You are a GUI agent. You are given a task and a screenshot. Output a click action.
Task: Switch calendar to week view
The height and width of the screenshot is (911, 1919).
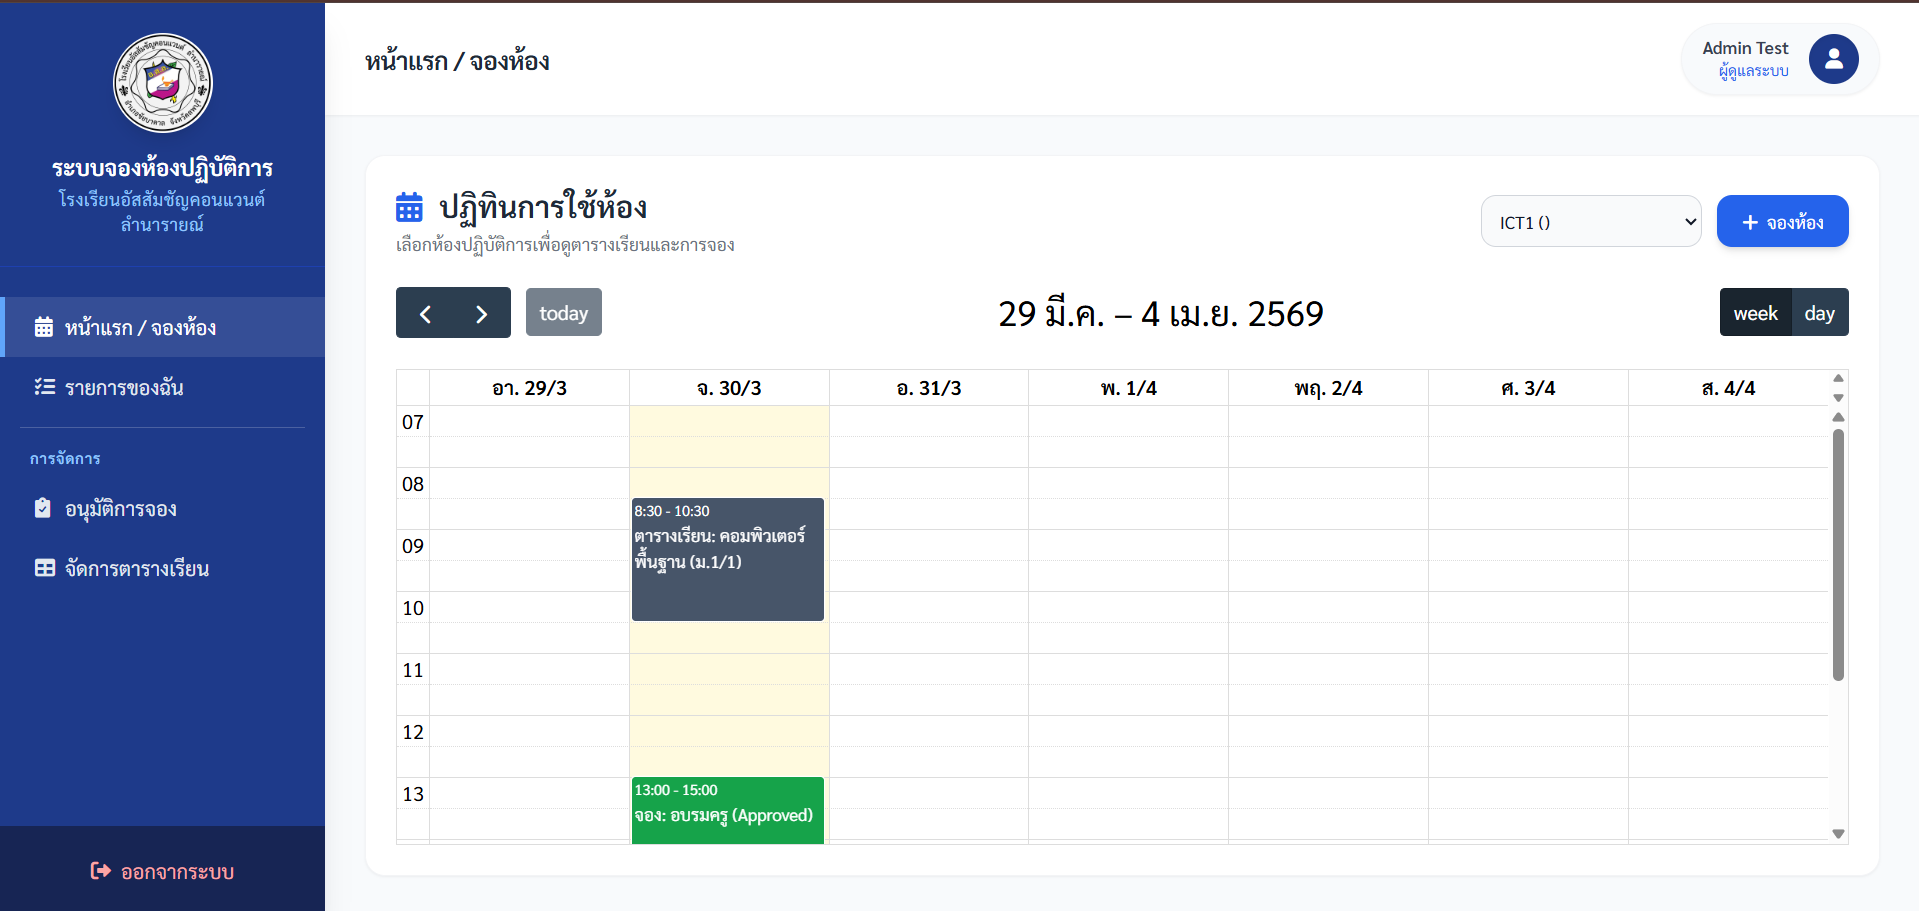tap(1755, 313)
